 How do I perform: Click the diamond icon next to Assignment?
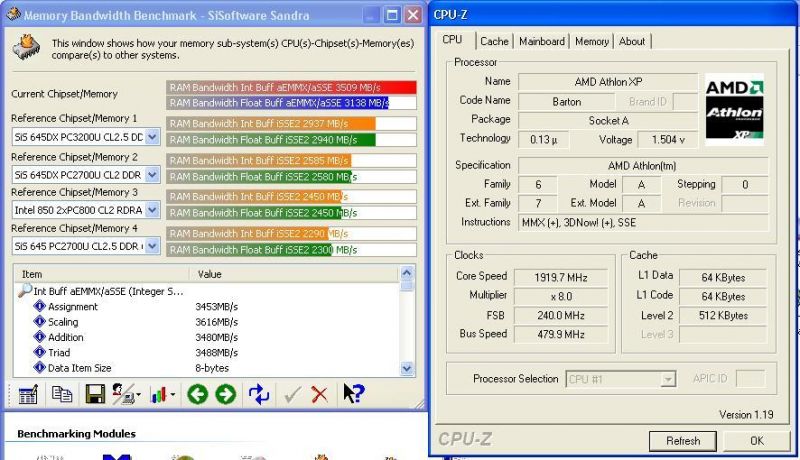pos(39,306)
